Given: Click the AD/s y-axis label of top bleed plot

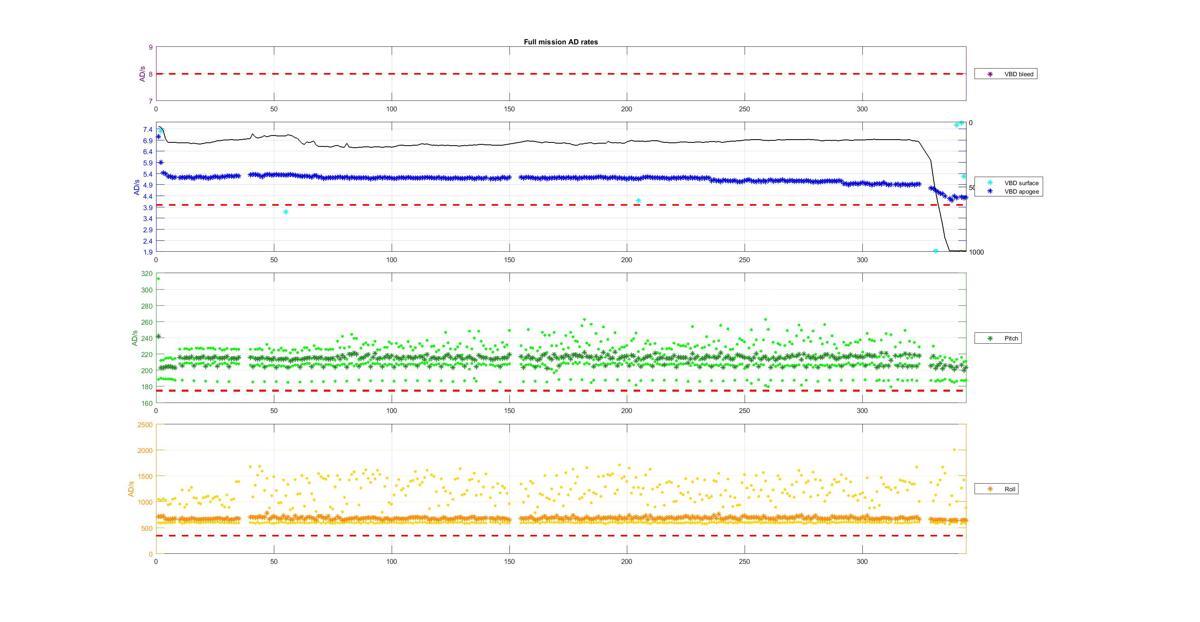Looking at the screenshot, I should [141, 74].
